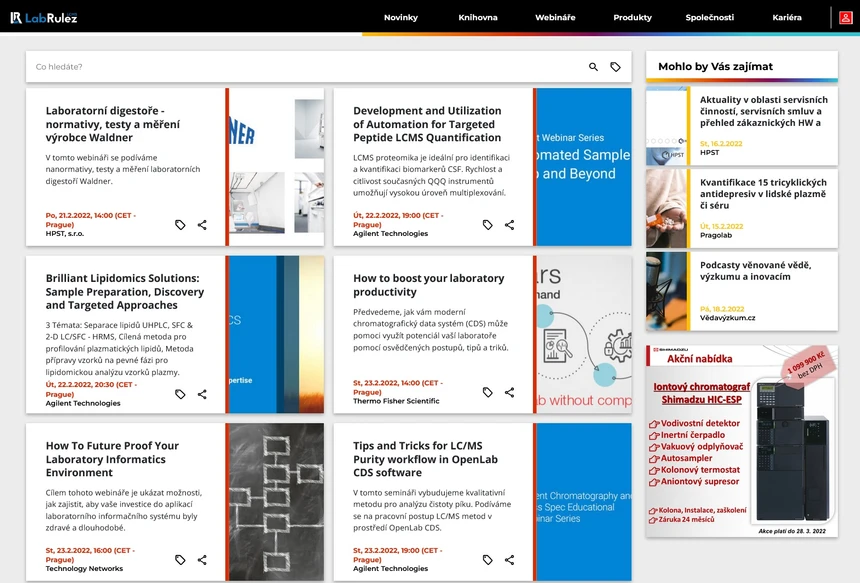Click the 'Technology Networks' organizer name

click(84, 569)
